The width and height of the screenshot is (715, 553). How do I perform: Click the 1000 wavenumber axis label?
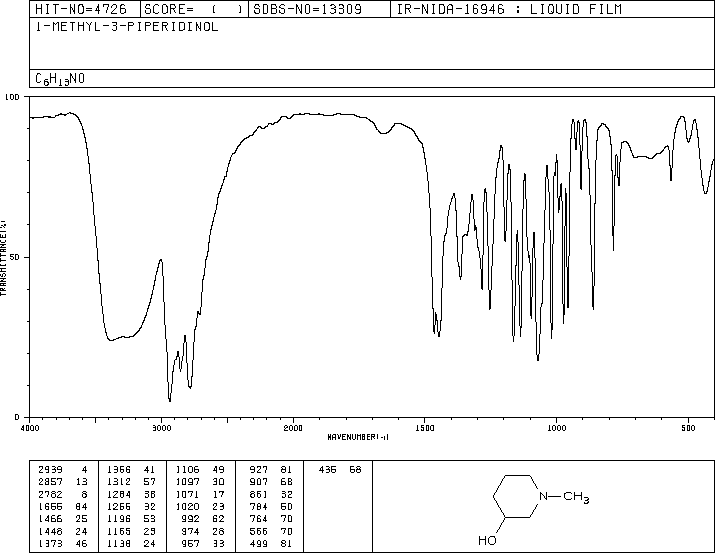coord(556,428)
